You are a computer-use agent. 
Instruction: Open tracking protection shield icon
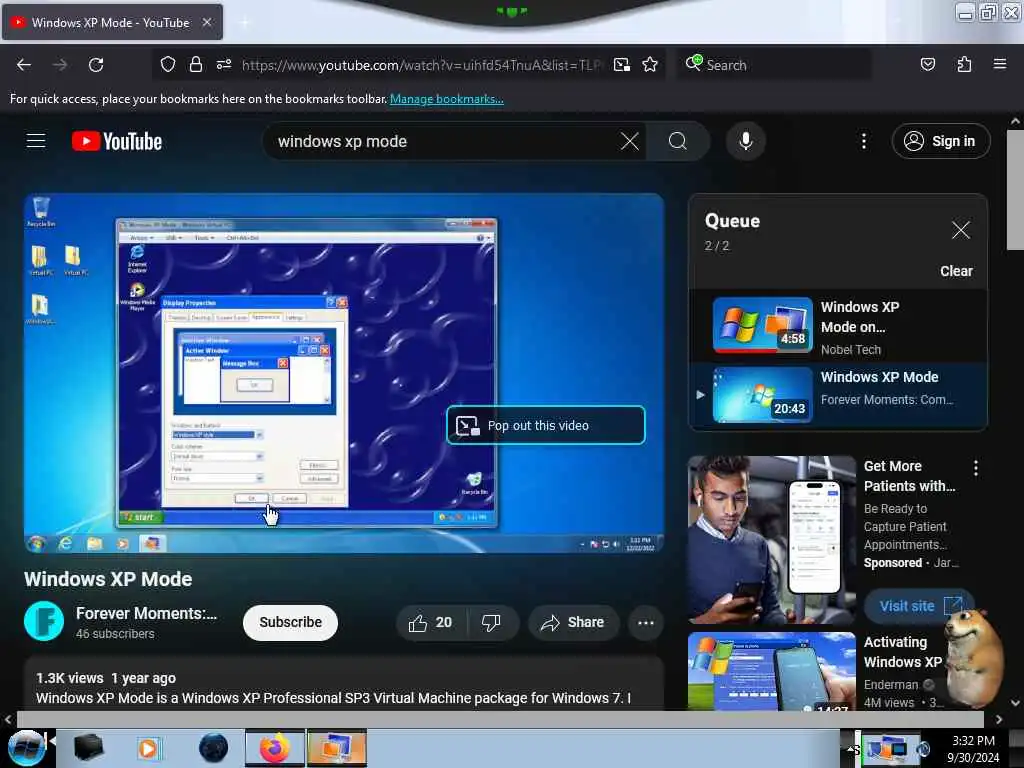coord(168,65)
